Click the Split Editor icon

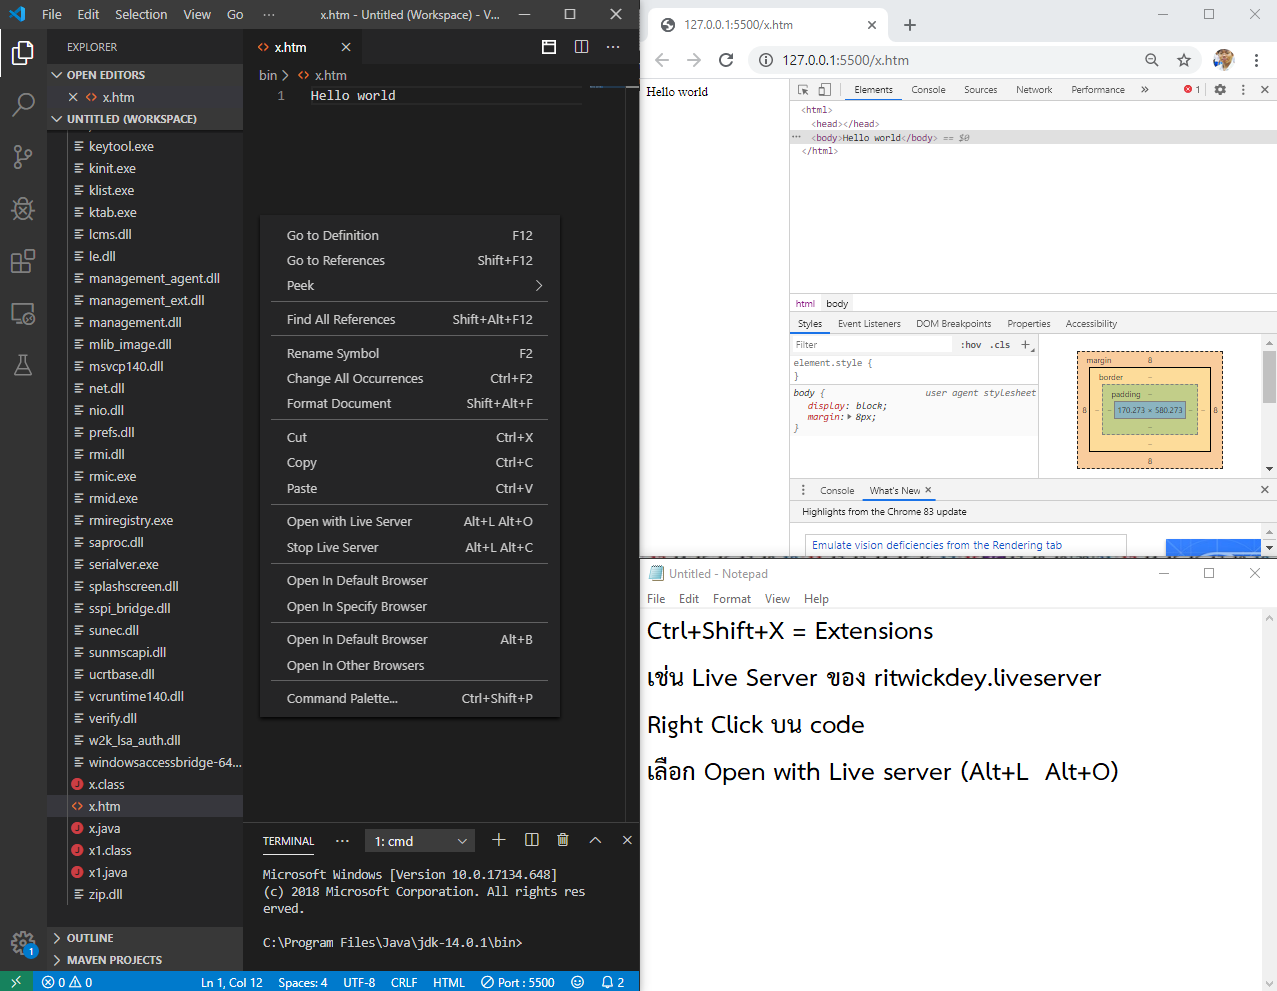pyautogui.click(x=581, y=47)
